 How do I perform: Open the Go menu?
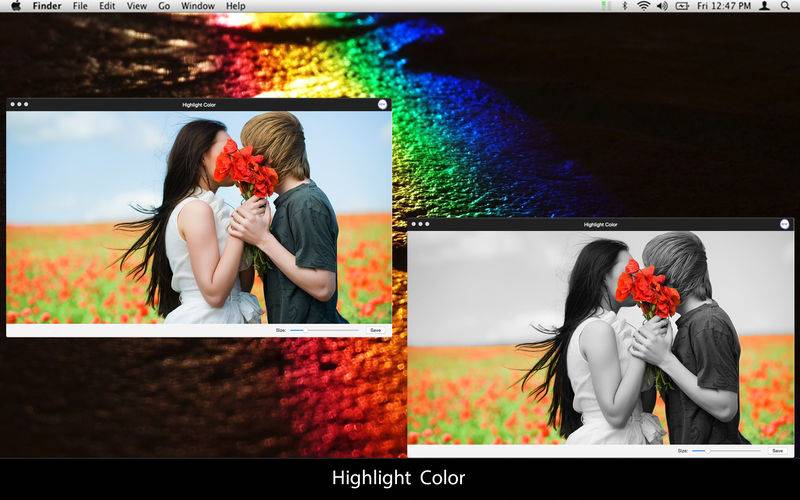tap(164, 6)
